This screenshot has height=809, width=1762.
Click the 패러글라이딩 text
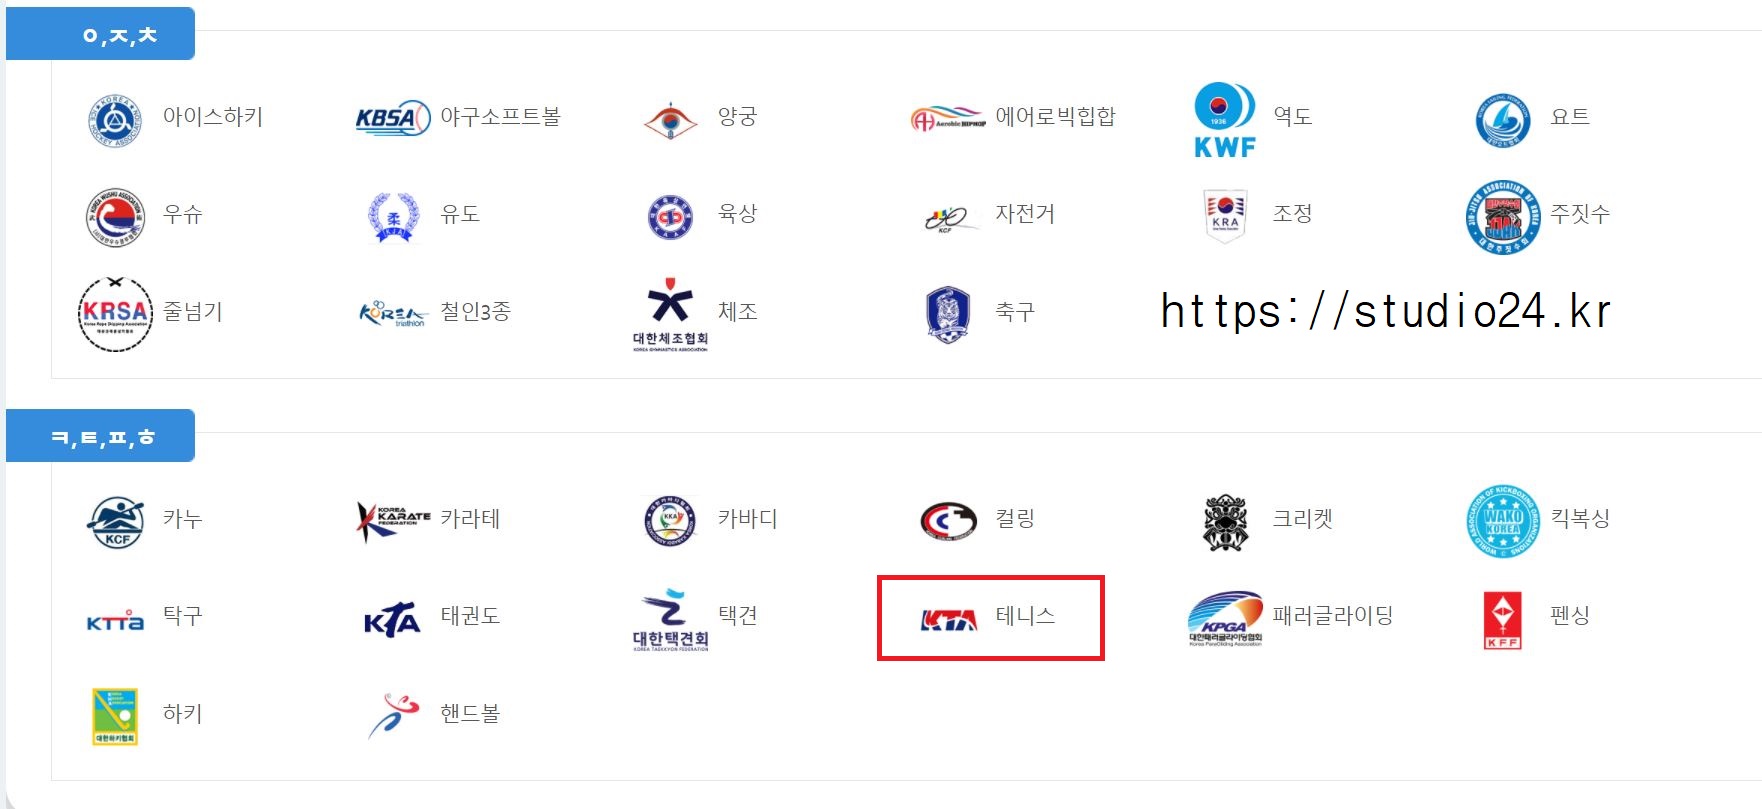pos(1333,616)
